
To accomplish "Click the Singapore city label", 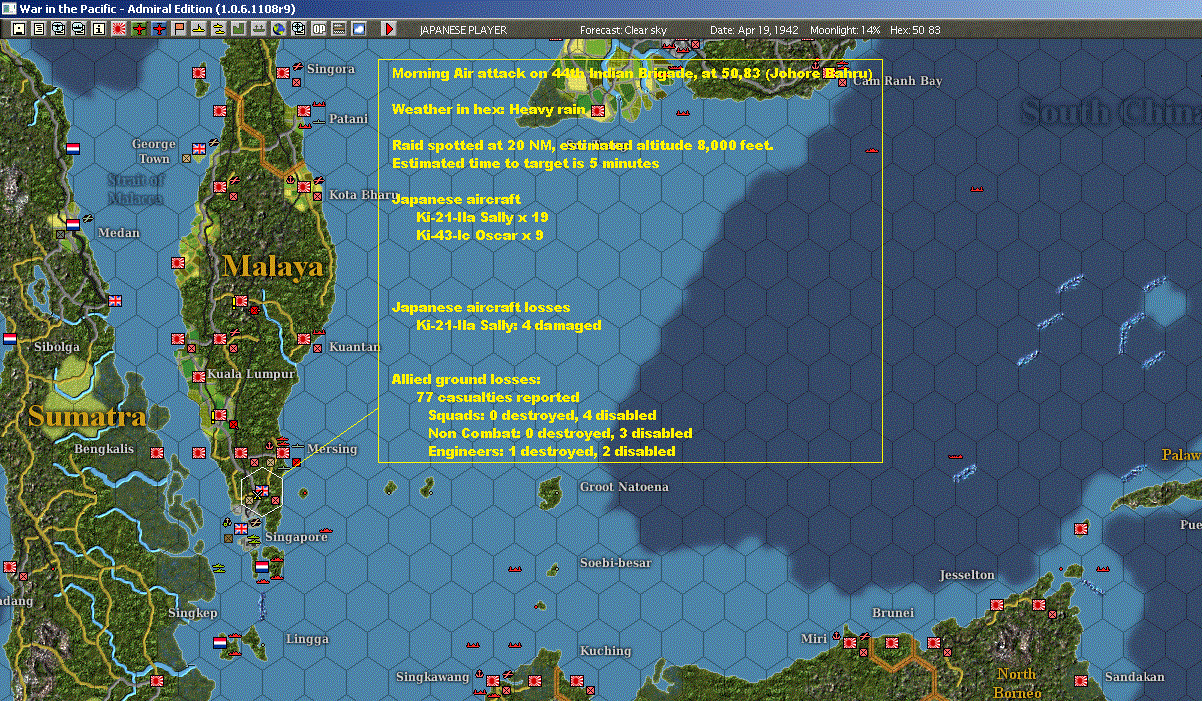I will [297, 537].
